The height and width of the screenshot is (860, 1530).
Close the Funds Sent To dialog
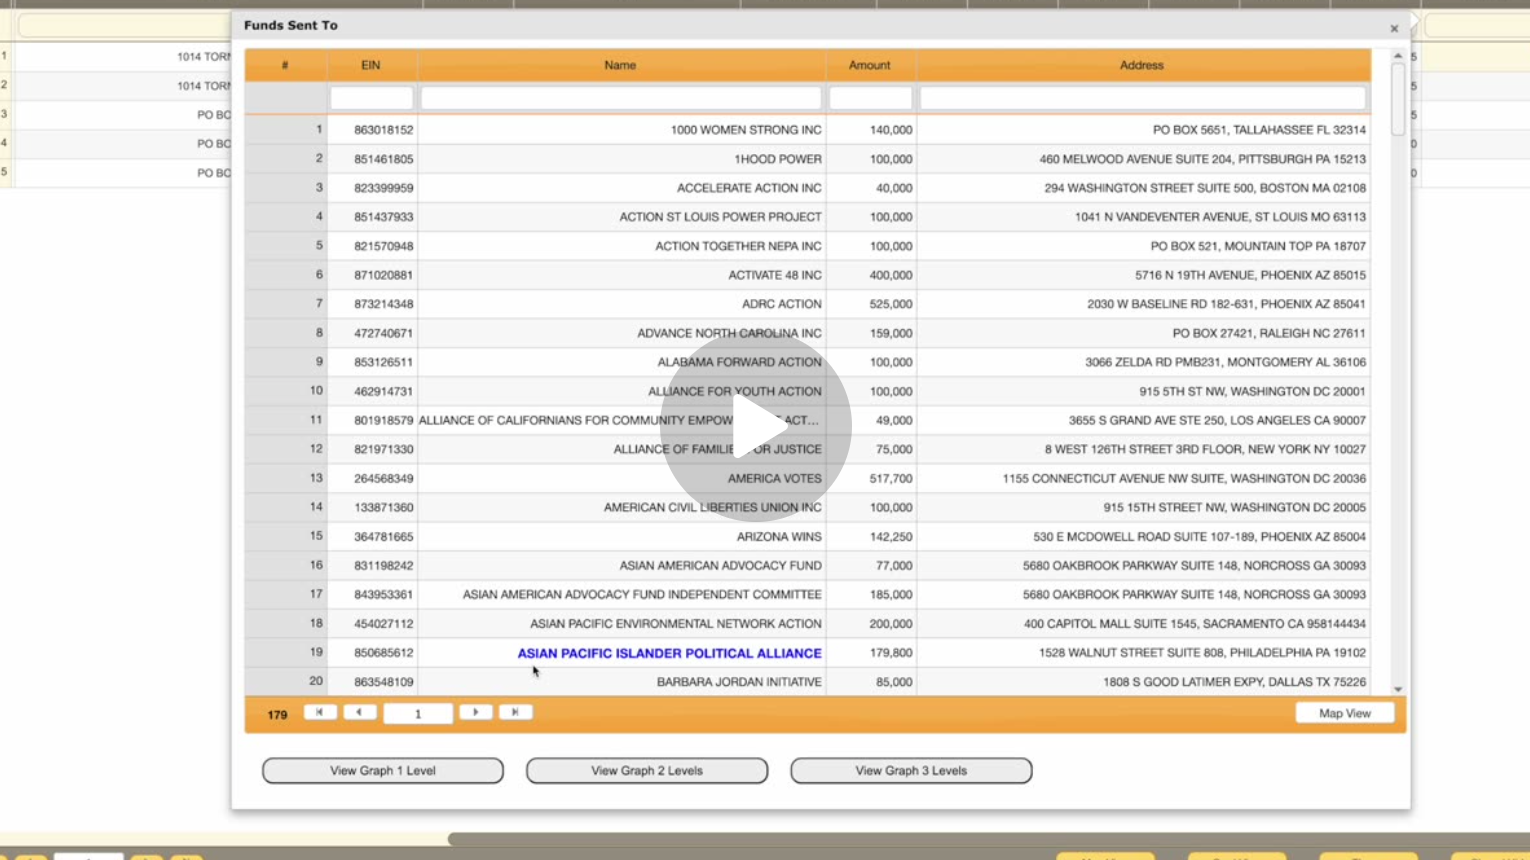[x=1394, y=28]
